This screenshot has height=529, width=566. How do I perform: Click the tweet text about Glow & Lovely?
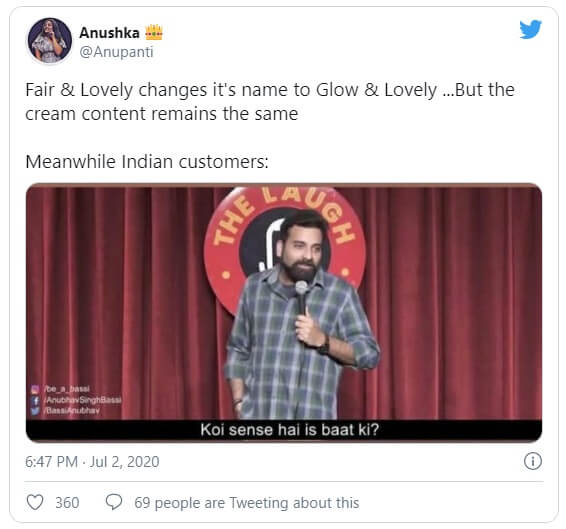click(x=270, y=101)
